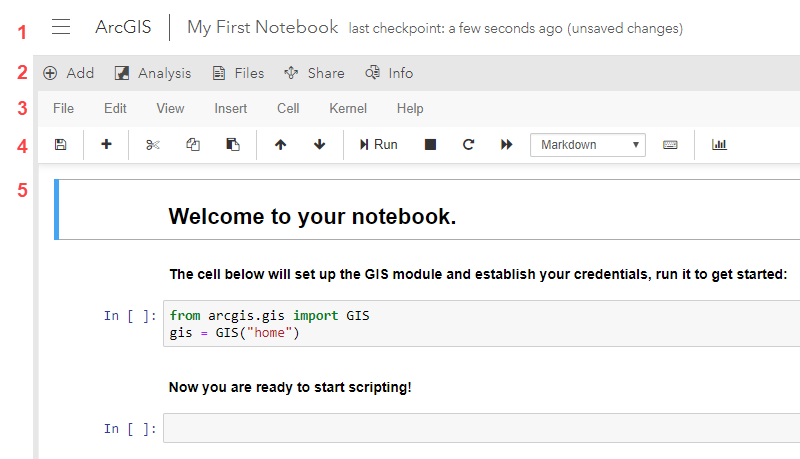
Task: Cut selected cell with scissors icon
Action: (x=152, y=145)
